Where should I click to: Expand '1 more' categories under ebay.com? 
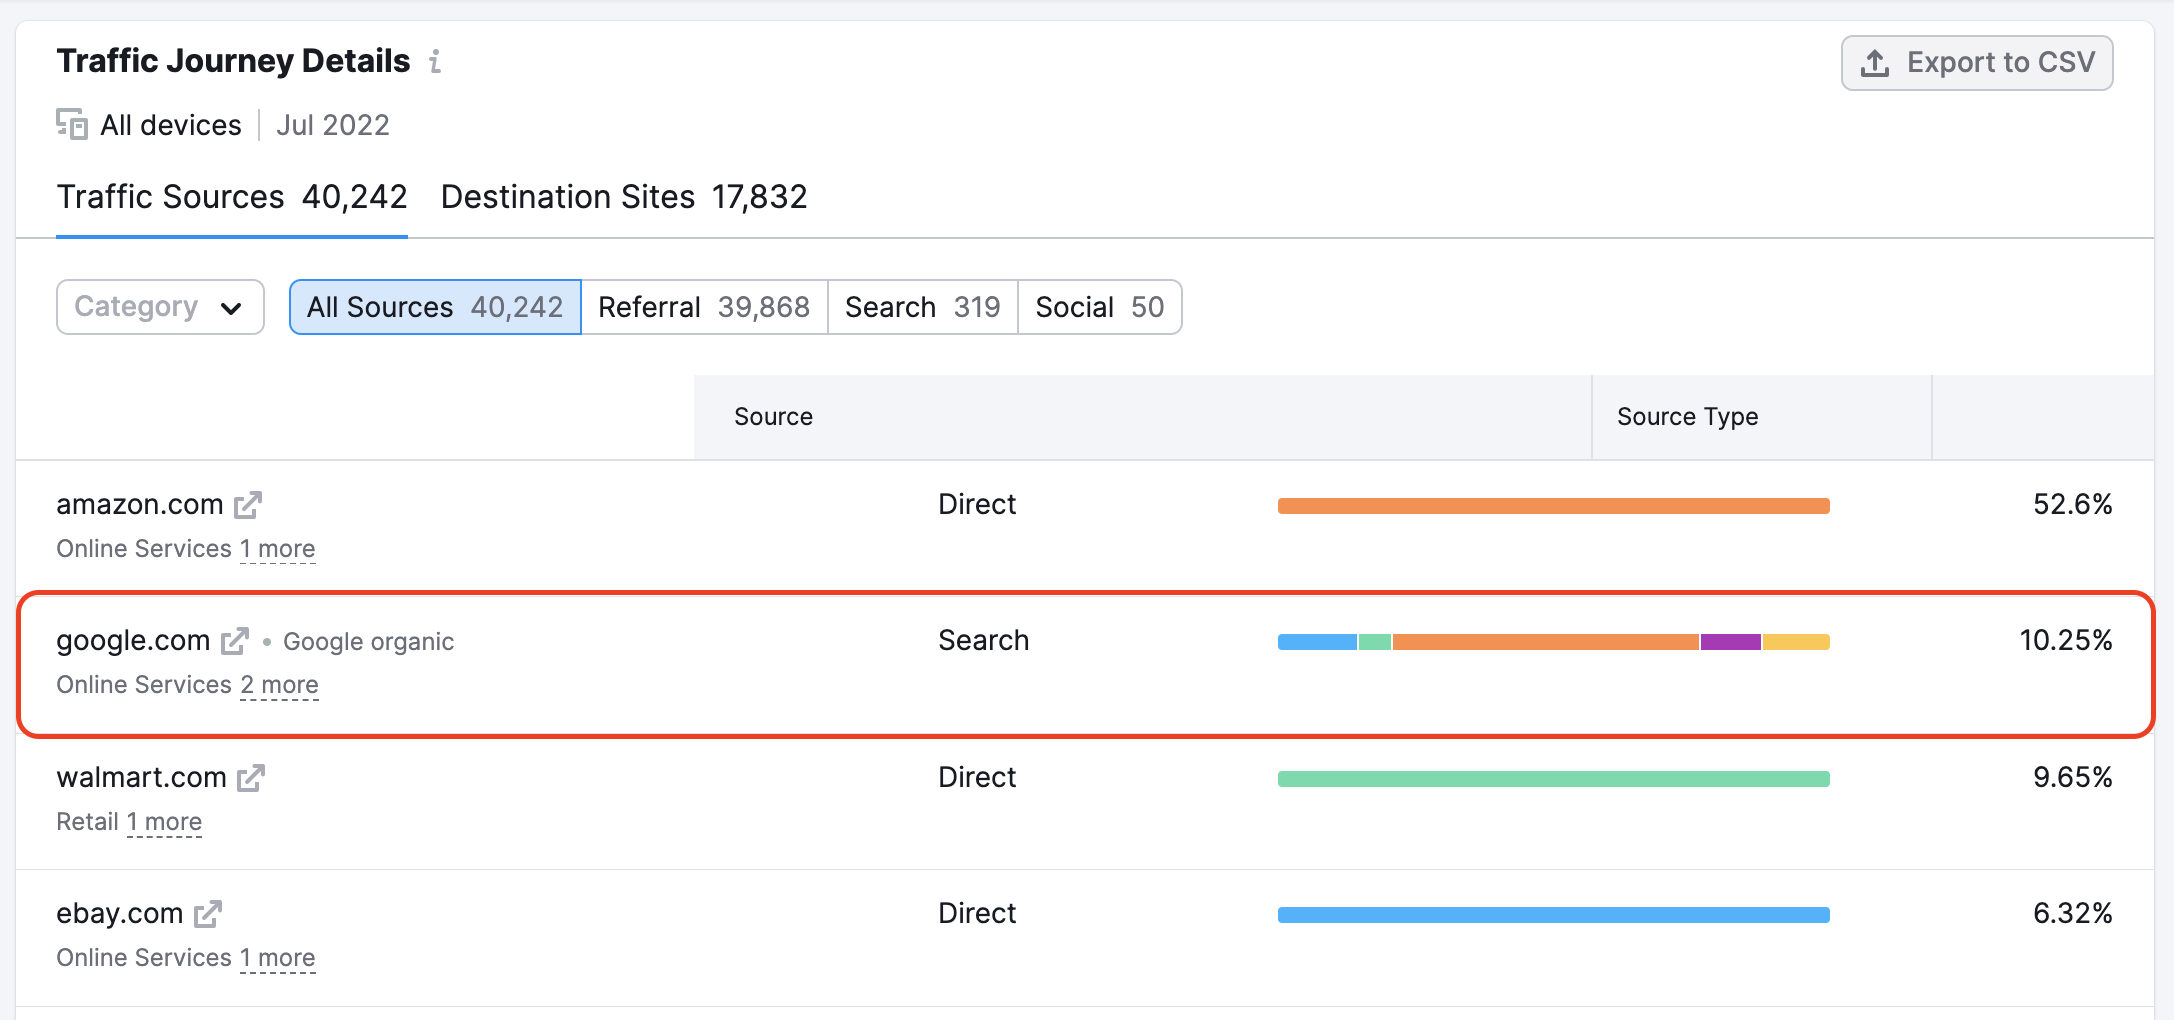(x=278, y=958)
